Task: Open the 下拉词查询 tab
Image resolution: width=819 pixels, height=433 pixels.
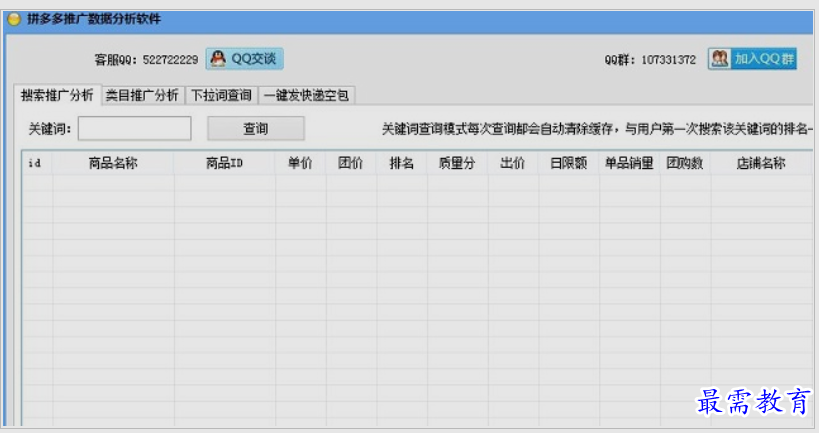Action: click(x=221, y=95)
